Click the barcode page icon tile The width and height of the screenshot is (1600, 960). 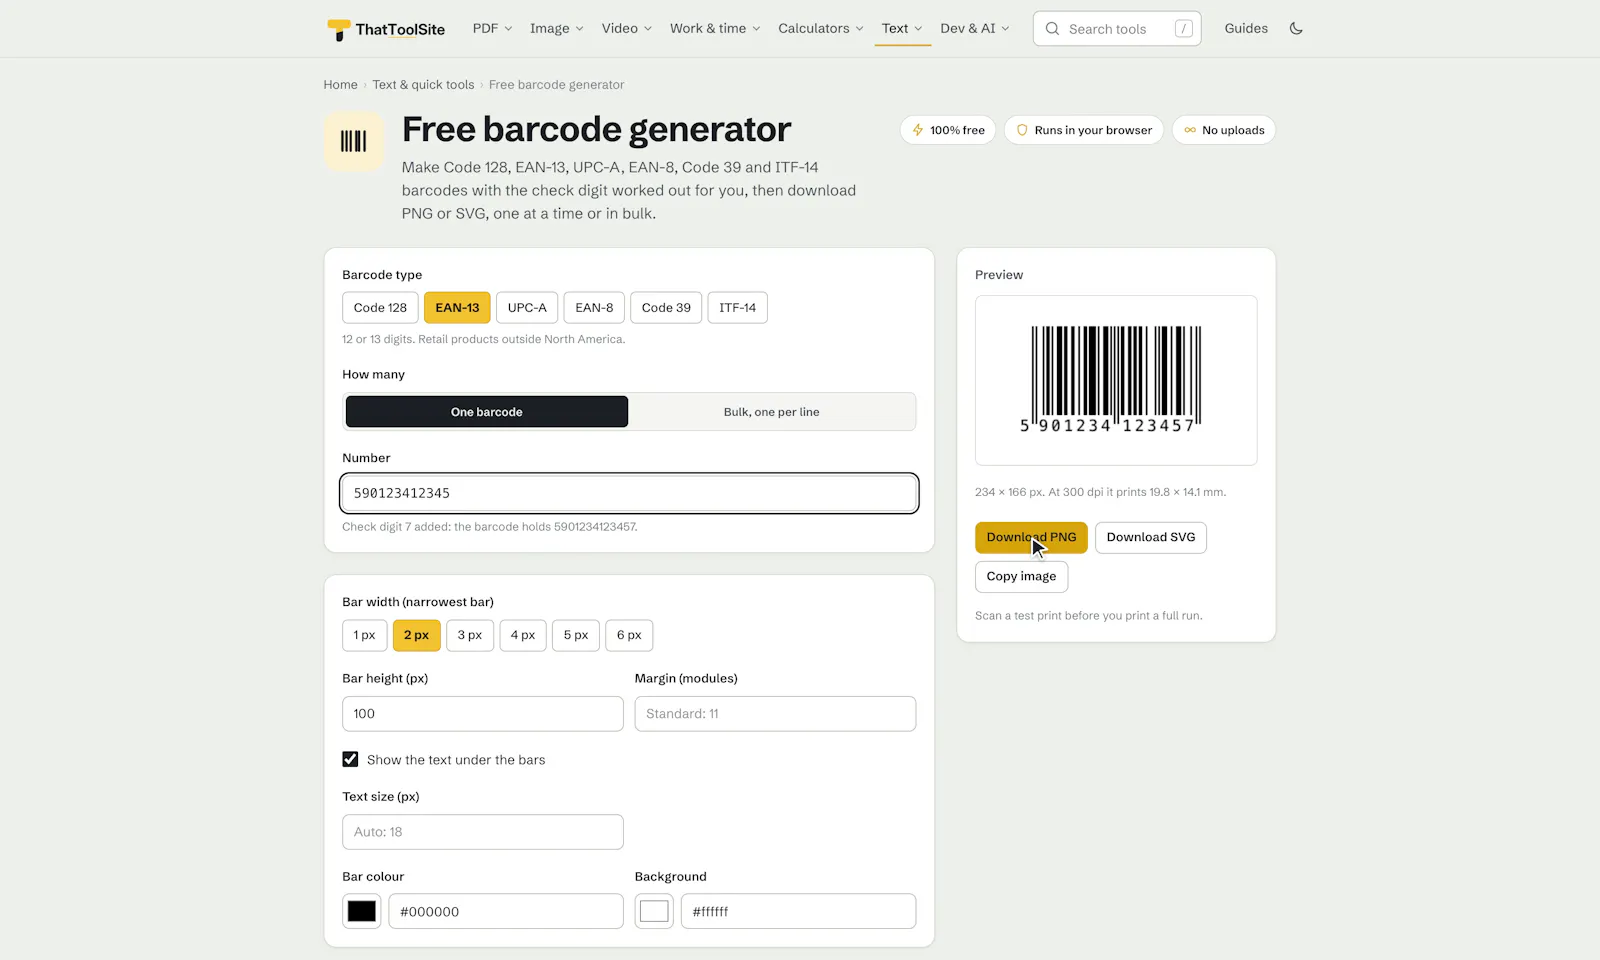353,141
